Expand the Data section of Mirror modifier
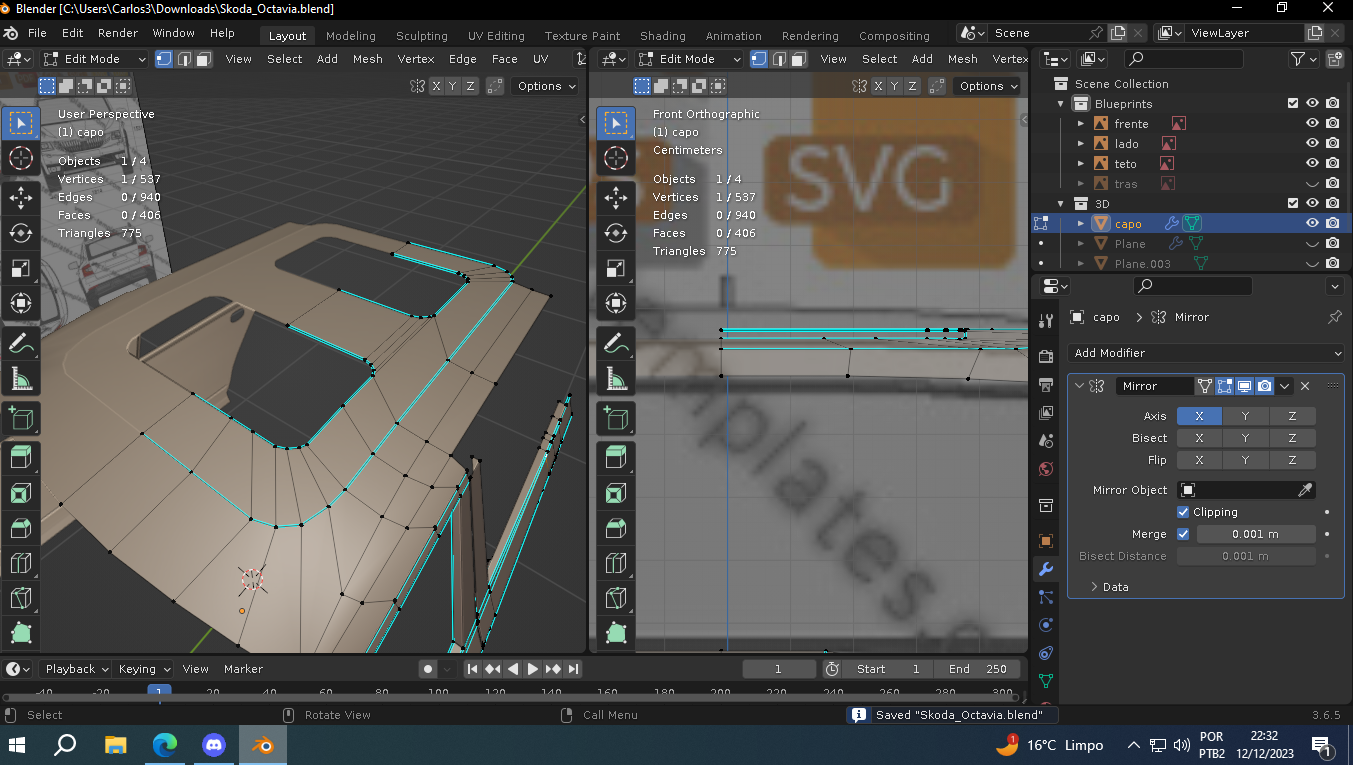This screenshot has height=765, width=1353. (1110, 587)
